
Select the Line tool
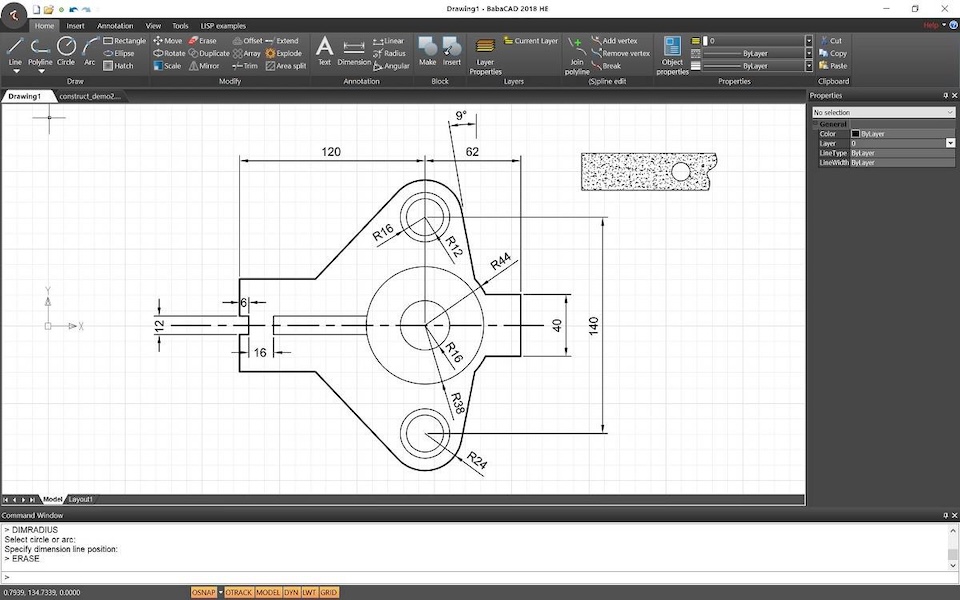[14, 47]
